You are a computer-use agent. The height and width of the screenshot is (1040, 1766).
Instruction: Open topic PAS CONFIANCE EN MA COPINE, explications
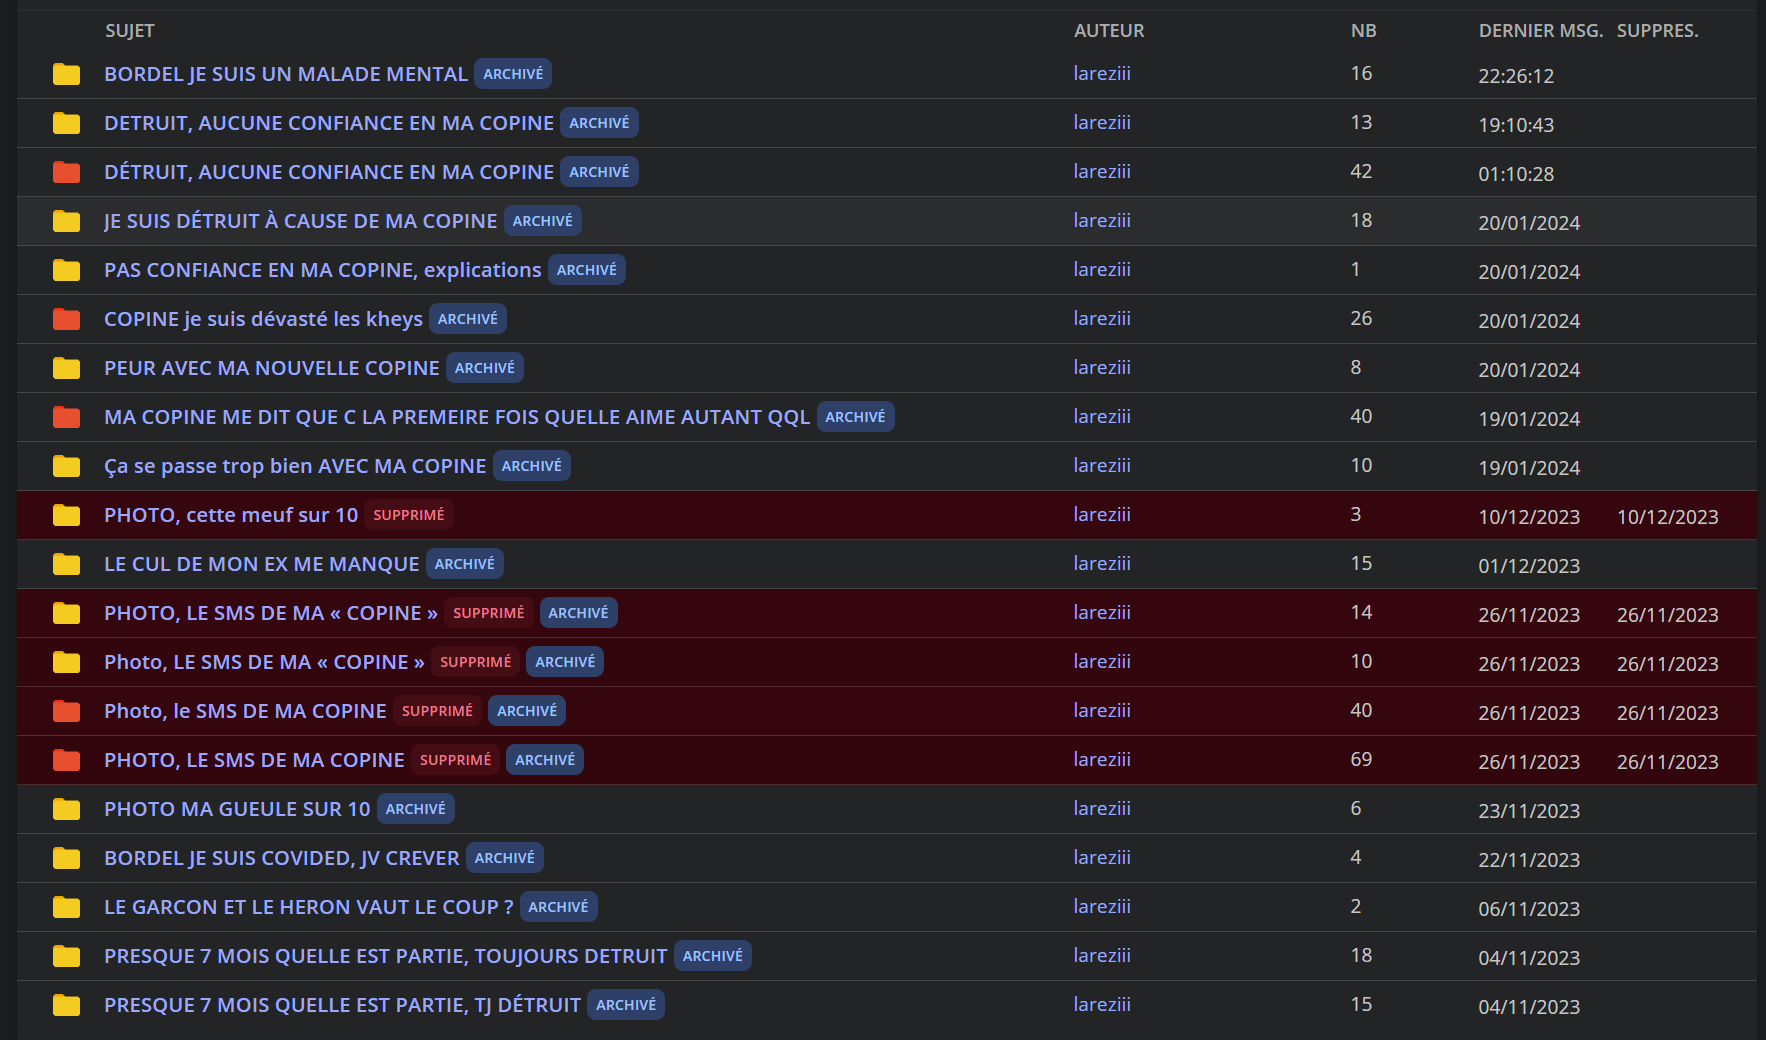pos(322,270)
